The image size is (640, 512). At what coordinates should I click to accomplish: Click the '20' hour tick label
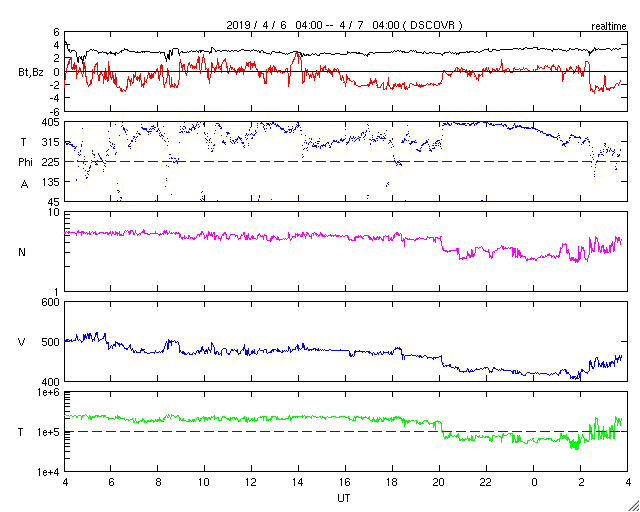tap(439, 482)
